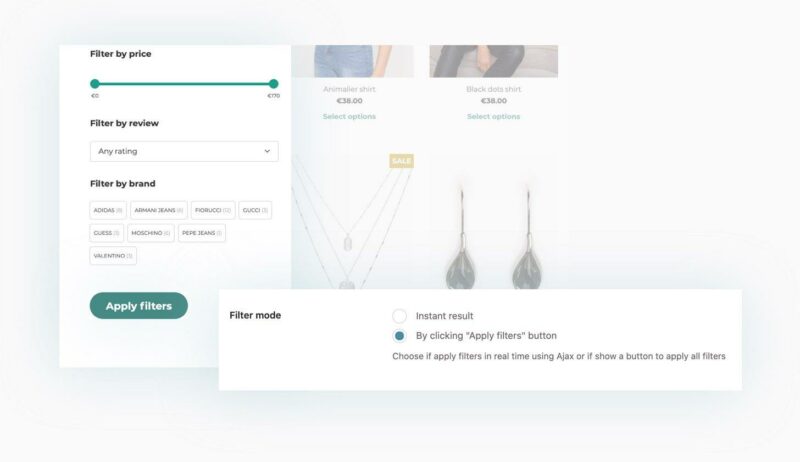
Task: Filter by the MOSCHINO brand tag
Action: coord(151,233)
